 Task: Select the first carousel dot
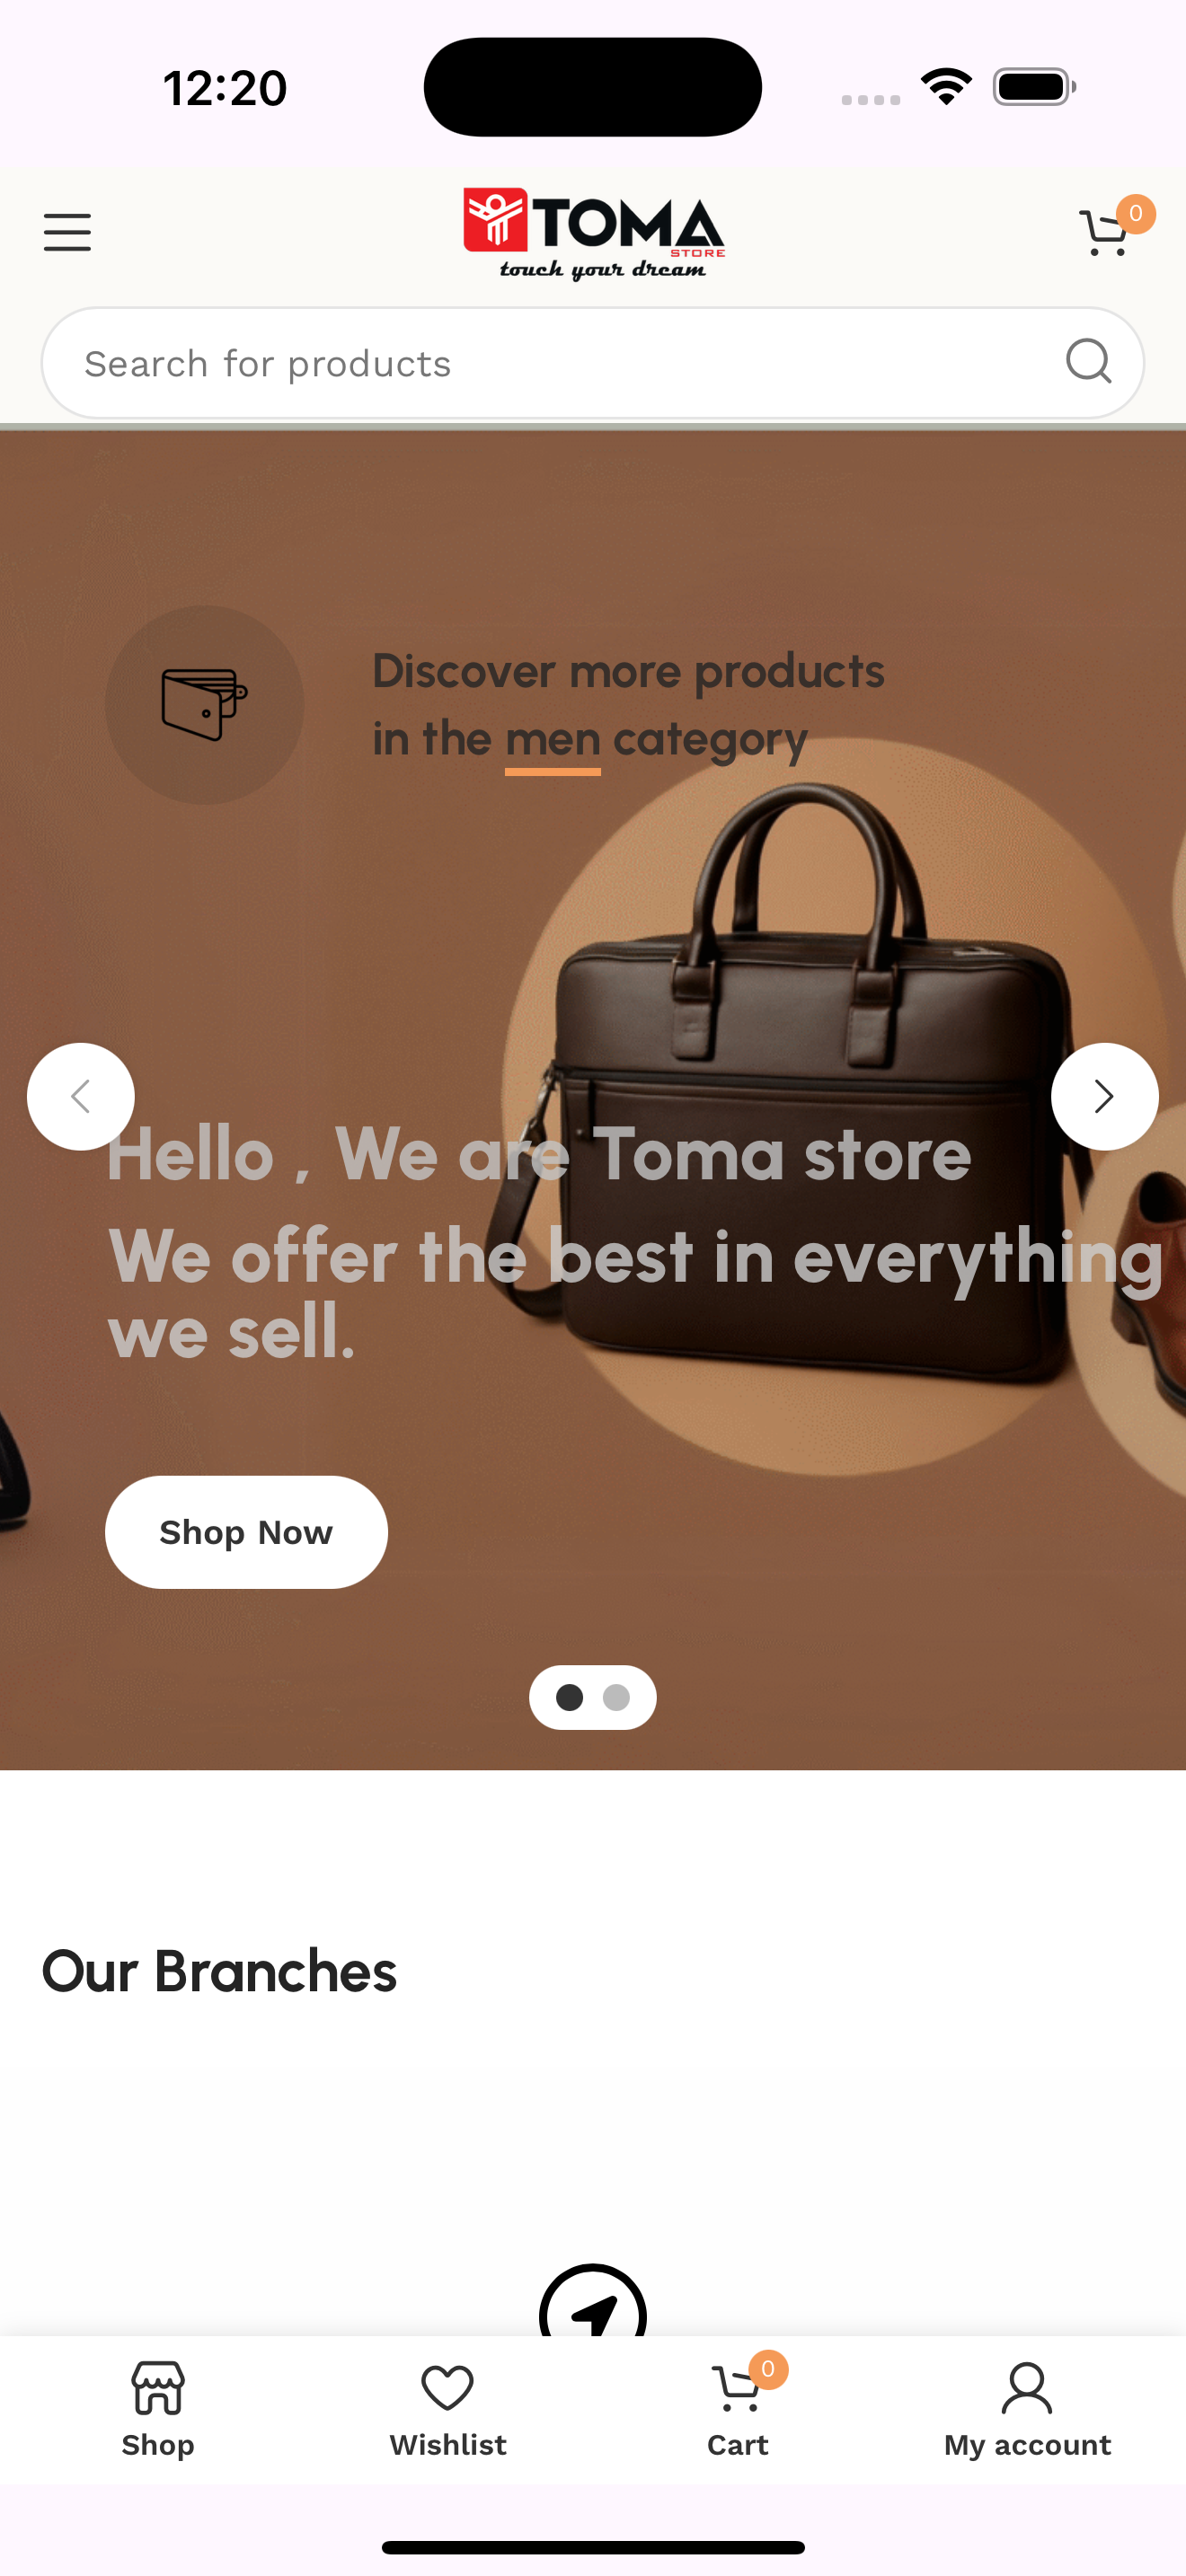pyautogui.click(x=569, y=1697)
